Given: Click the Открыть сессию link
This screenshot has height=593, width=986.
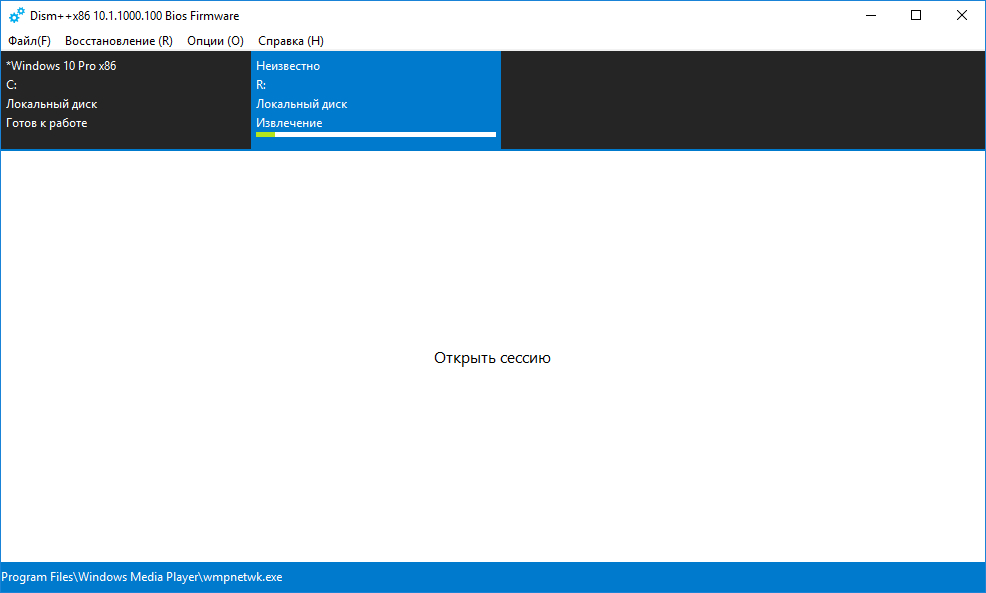Looking at the screenshot, I should 492,358.
